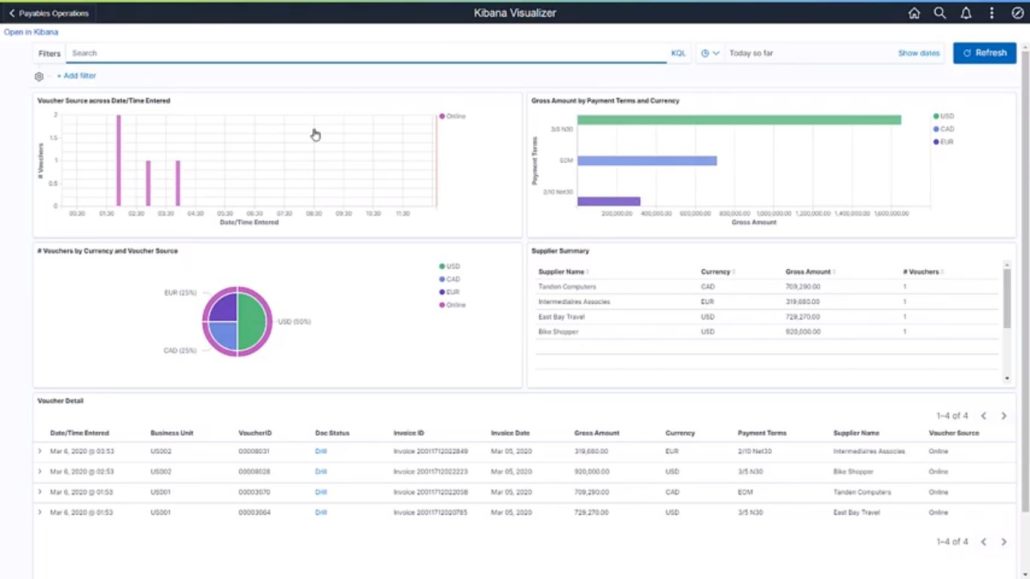
Task: Click Show dates in the filter bar
Action: 919,52
